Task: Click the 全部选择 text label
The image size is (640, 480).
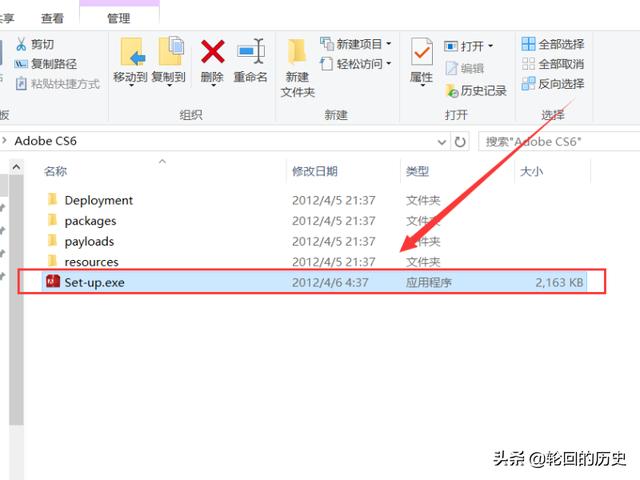Action: pos(561,44)
